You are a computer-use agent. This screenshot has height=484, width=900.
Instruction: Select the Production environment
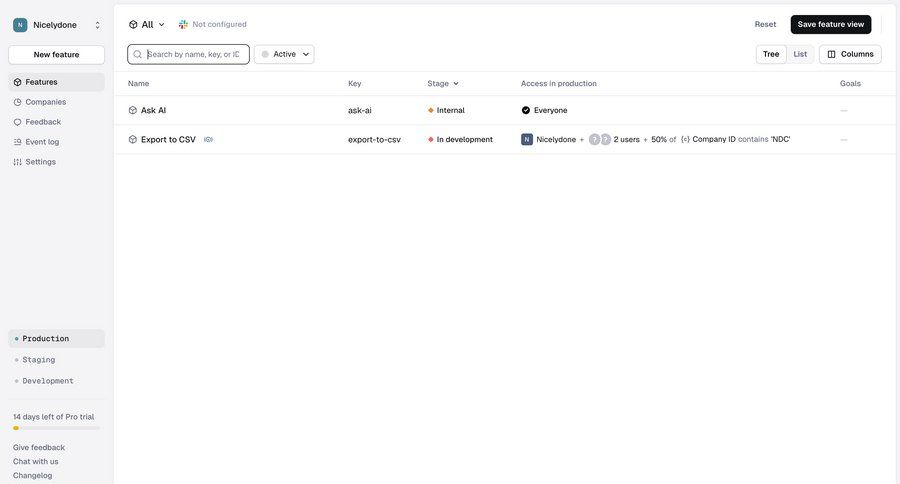56,339
